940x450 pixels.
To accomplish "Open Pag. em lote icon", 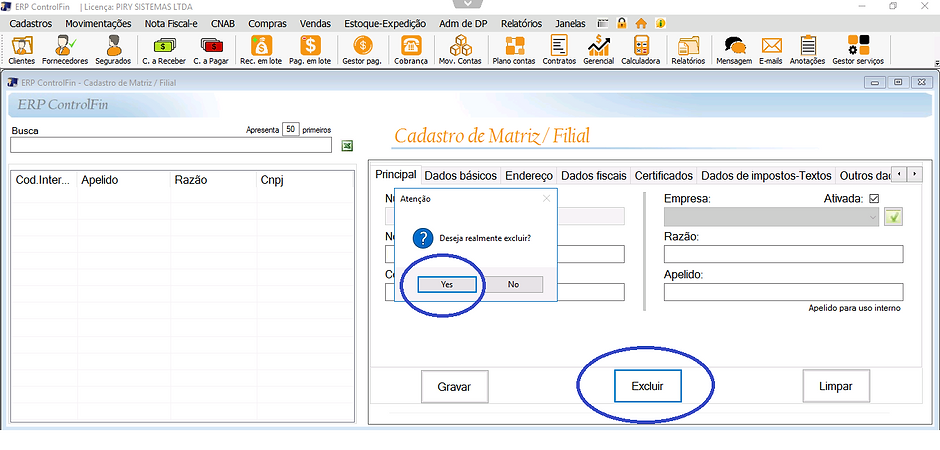I will 310,50.
